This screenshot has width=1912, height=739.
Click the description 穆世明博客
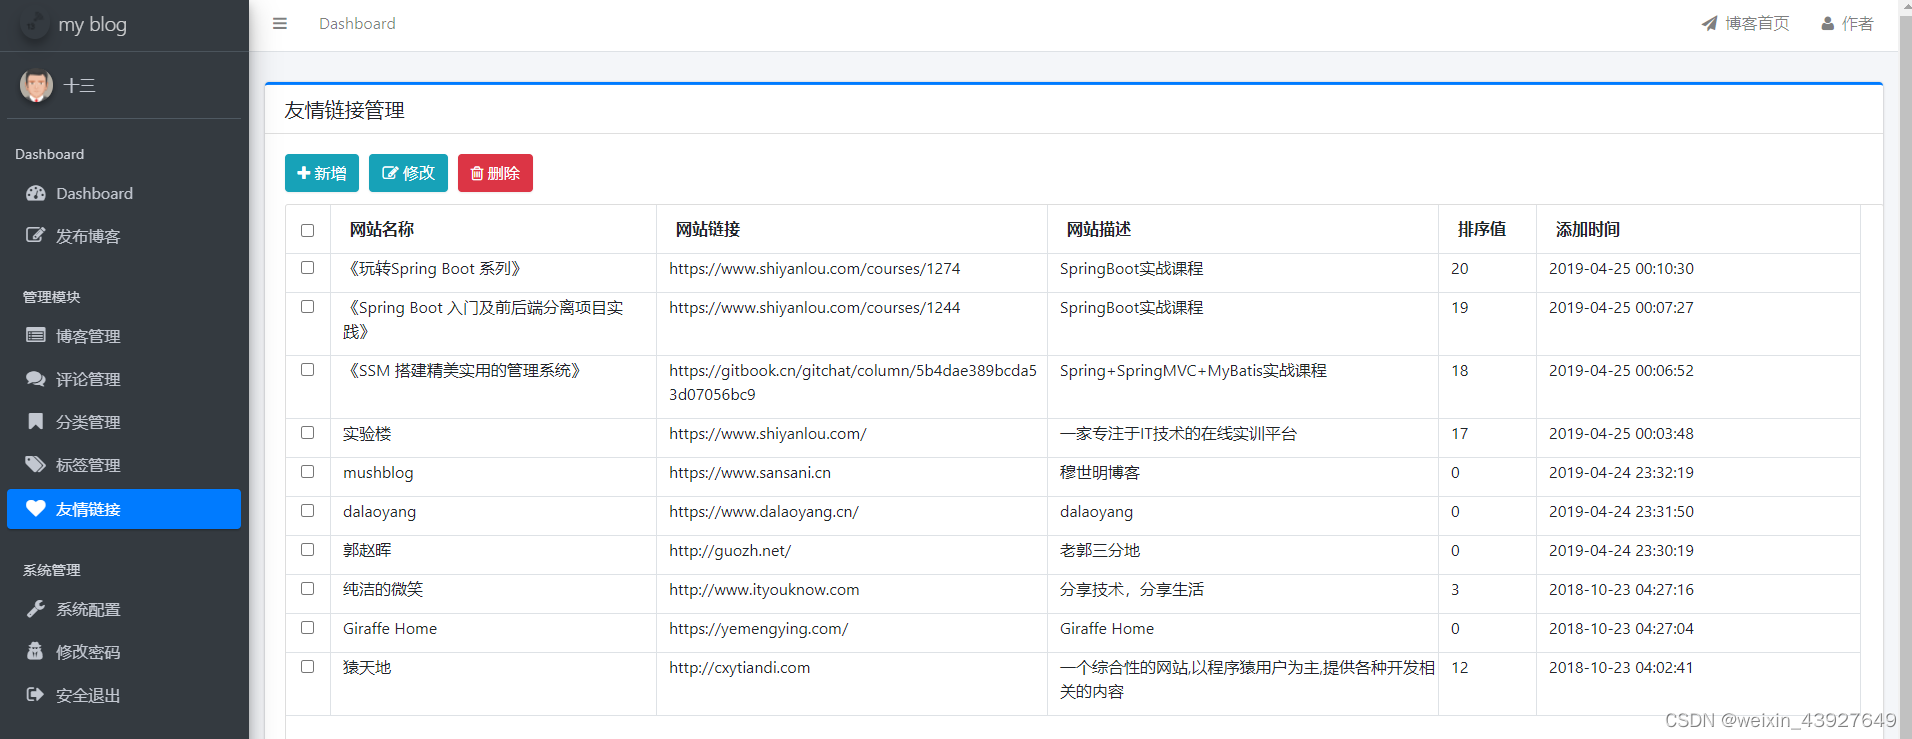(x=1100, y=472)
